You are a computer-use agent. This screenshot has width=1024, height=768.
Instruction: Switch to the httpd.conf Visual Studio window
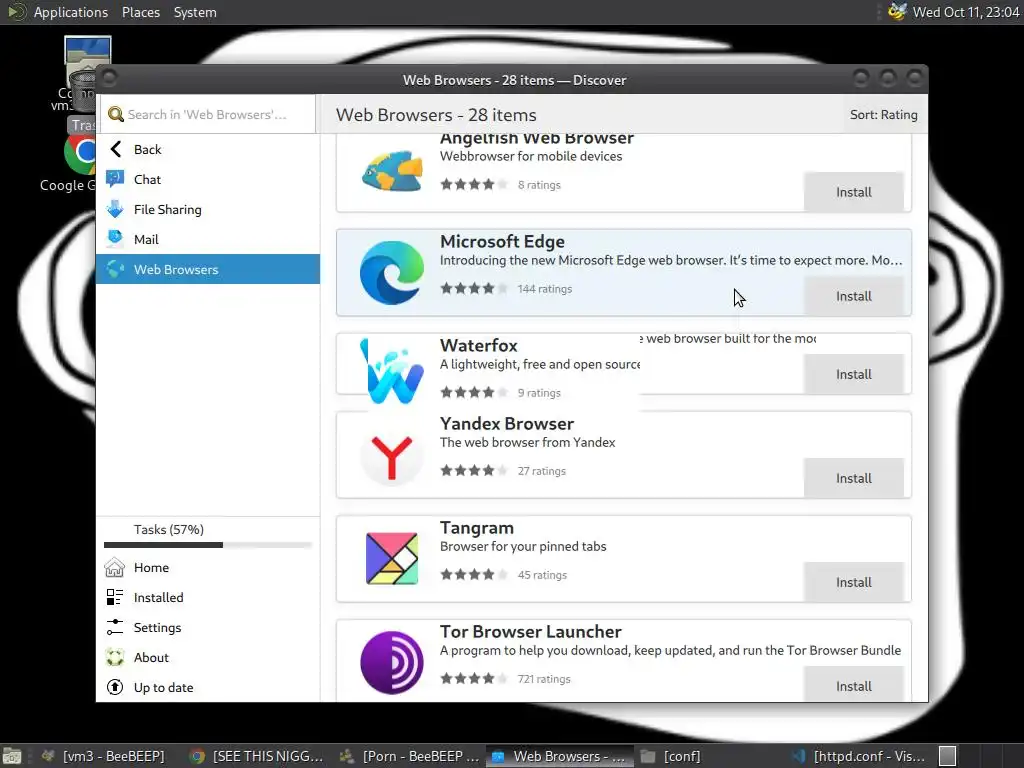tap(861, 756)
